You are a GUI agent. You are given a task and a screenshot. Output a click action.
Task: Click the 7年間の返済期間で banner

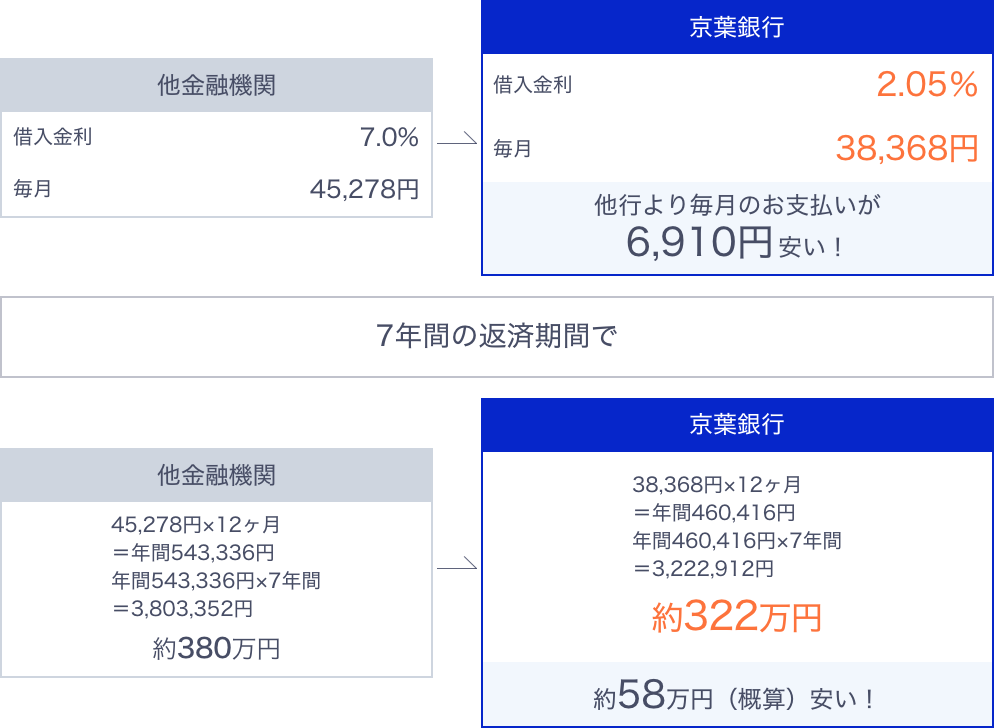[496, 337]
